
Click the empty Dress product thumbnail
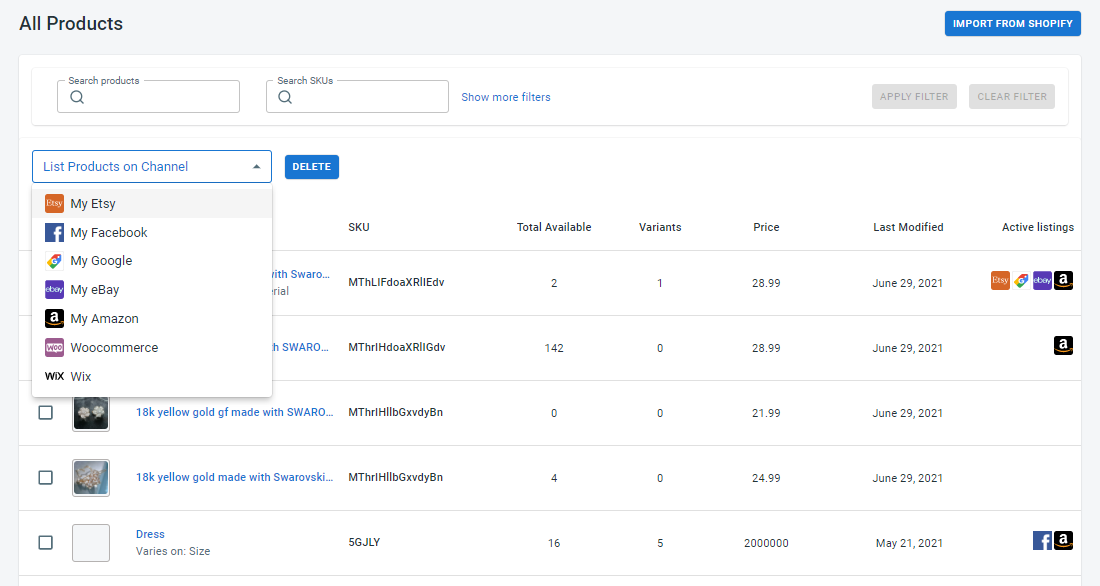[91, 542]
